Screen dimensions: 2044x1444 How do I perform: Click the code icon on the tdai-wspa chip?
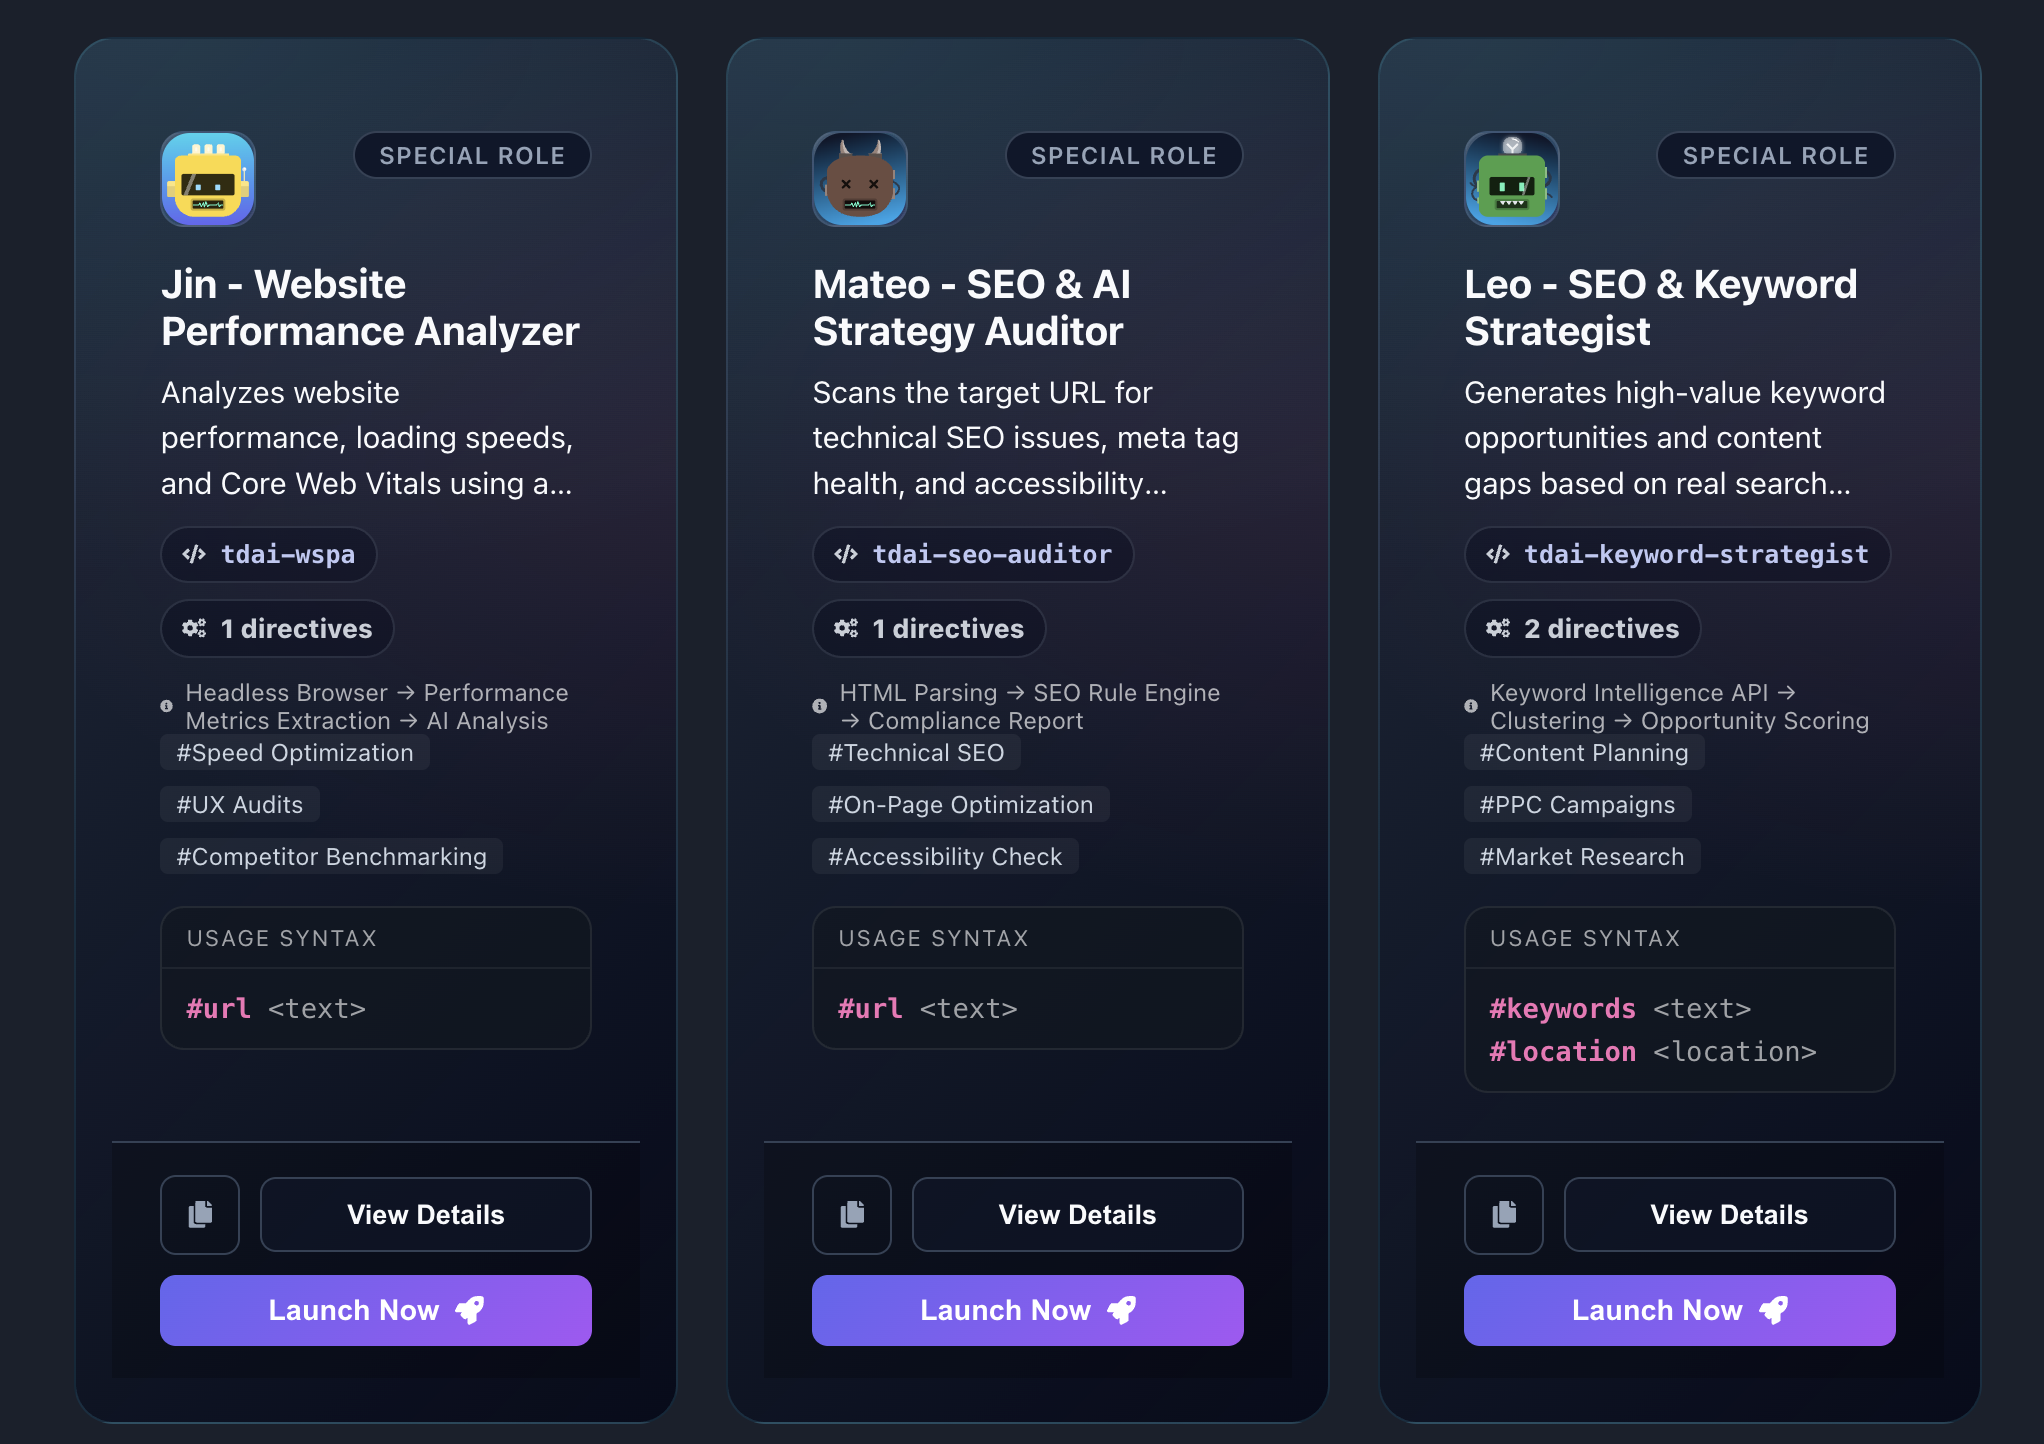click(x=196, y=554)
